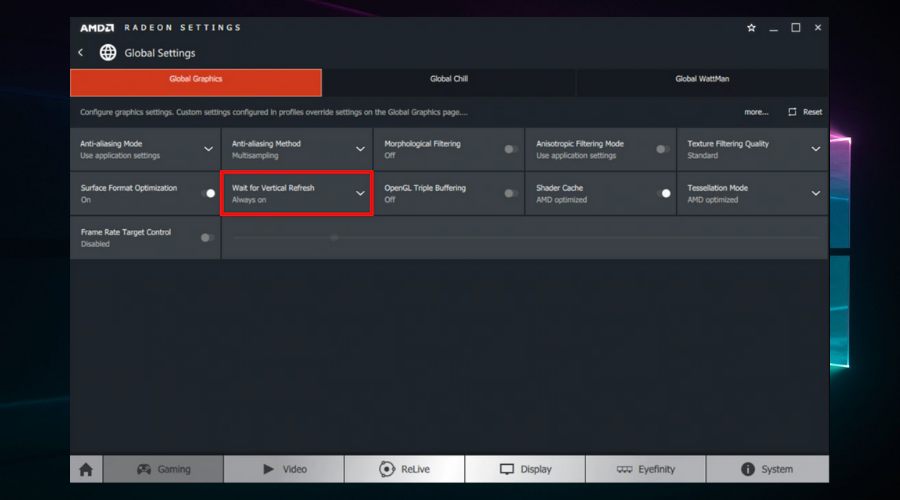Select the Global Graphics tab
The width and height of the screenshot is (900, 500).
[x=196, y=83]
